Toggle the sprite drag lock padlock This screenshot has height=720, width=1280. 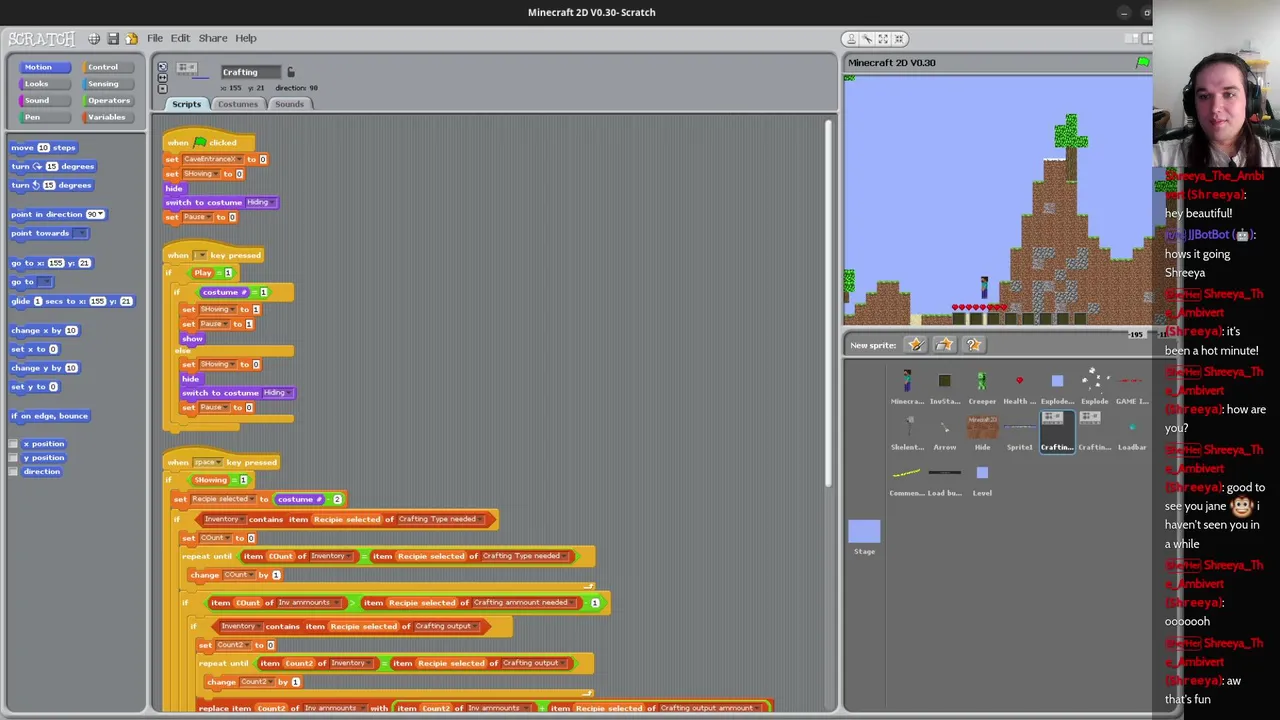pos(291,72)
